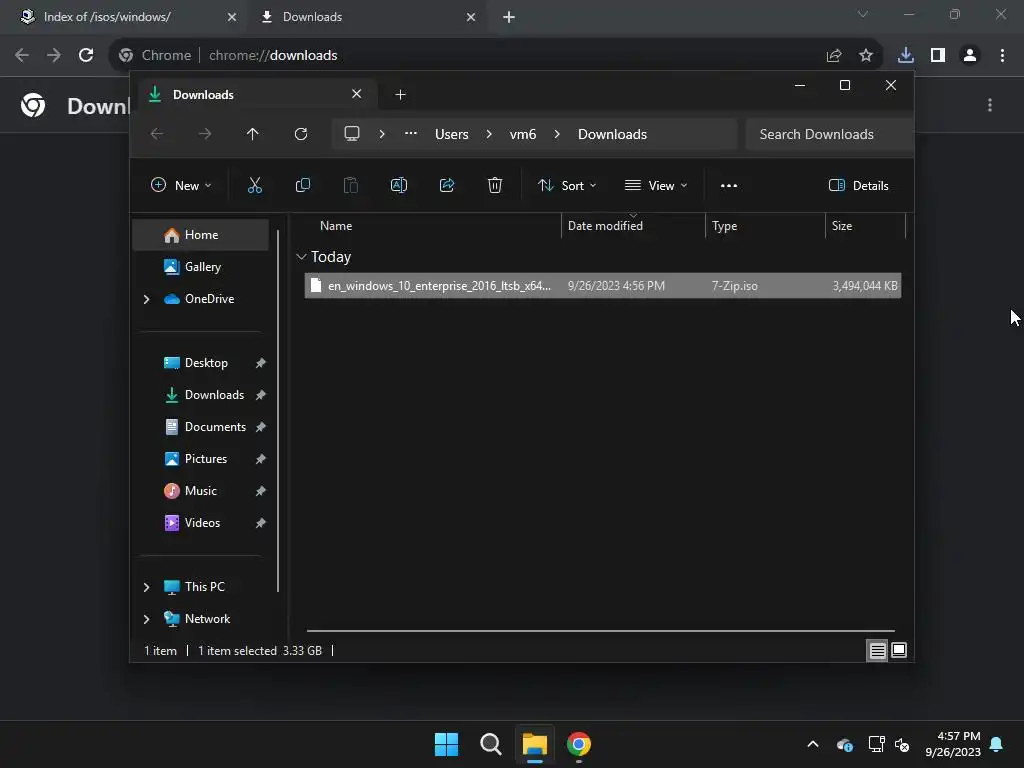
Task: Open Chrome profile avatar menu
Action: click(970, 56)
